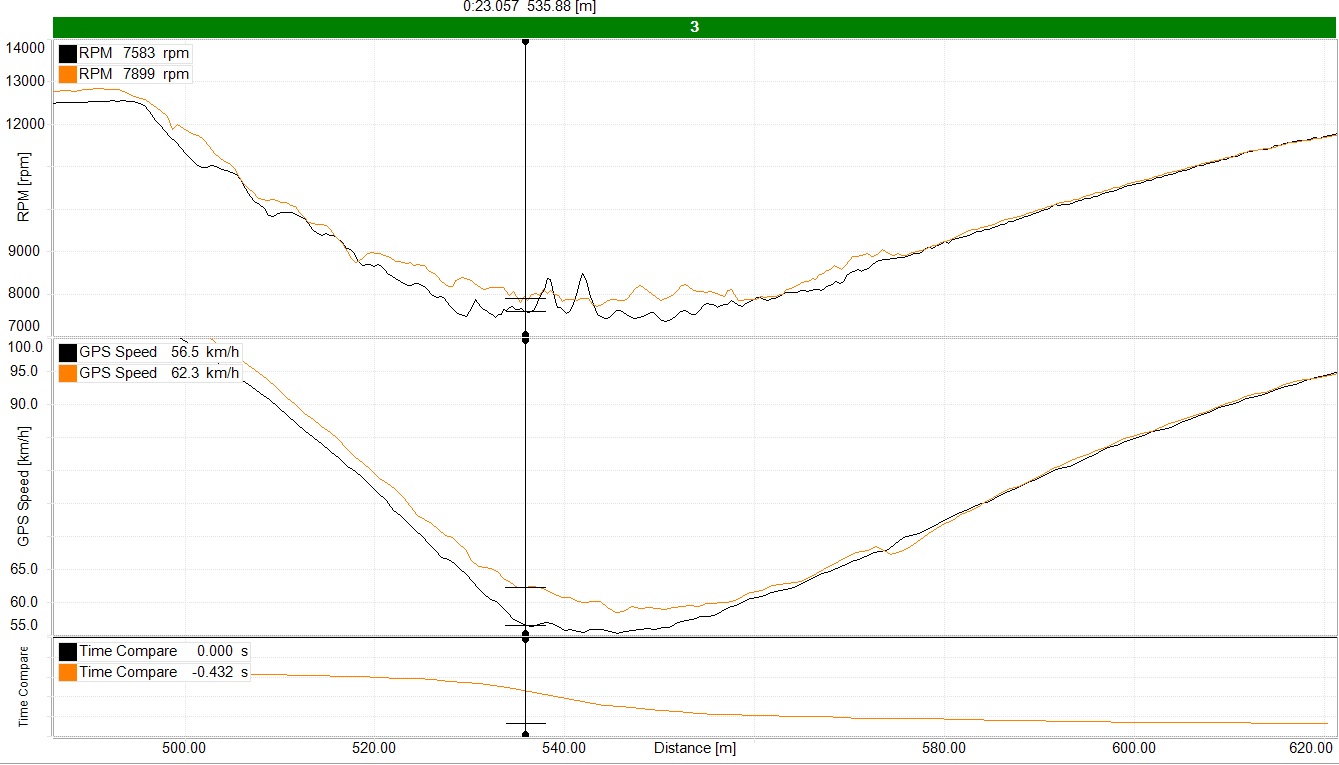Screen dimensions: 1339x765
Task: Select the orange GPS Speed color swatch
Action: pyautogui.click(x=68, y=373)
